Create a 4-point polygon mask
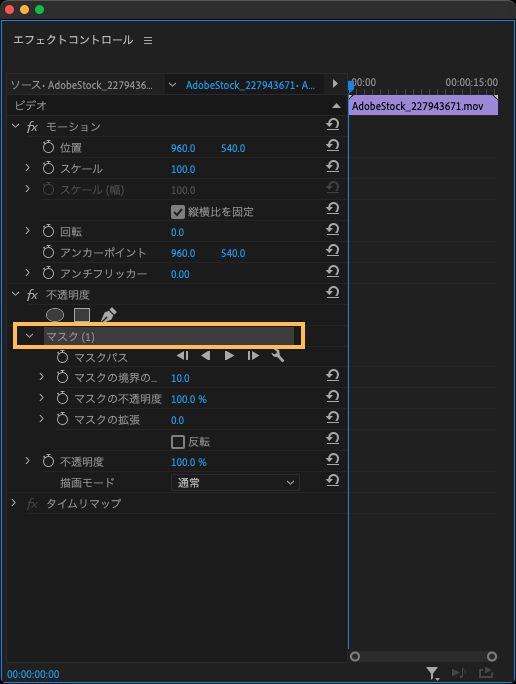 (x=82, y=315)
